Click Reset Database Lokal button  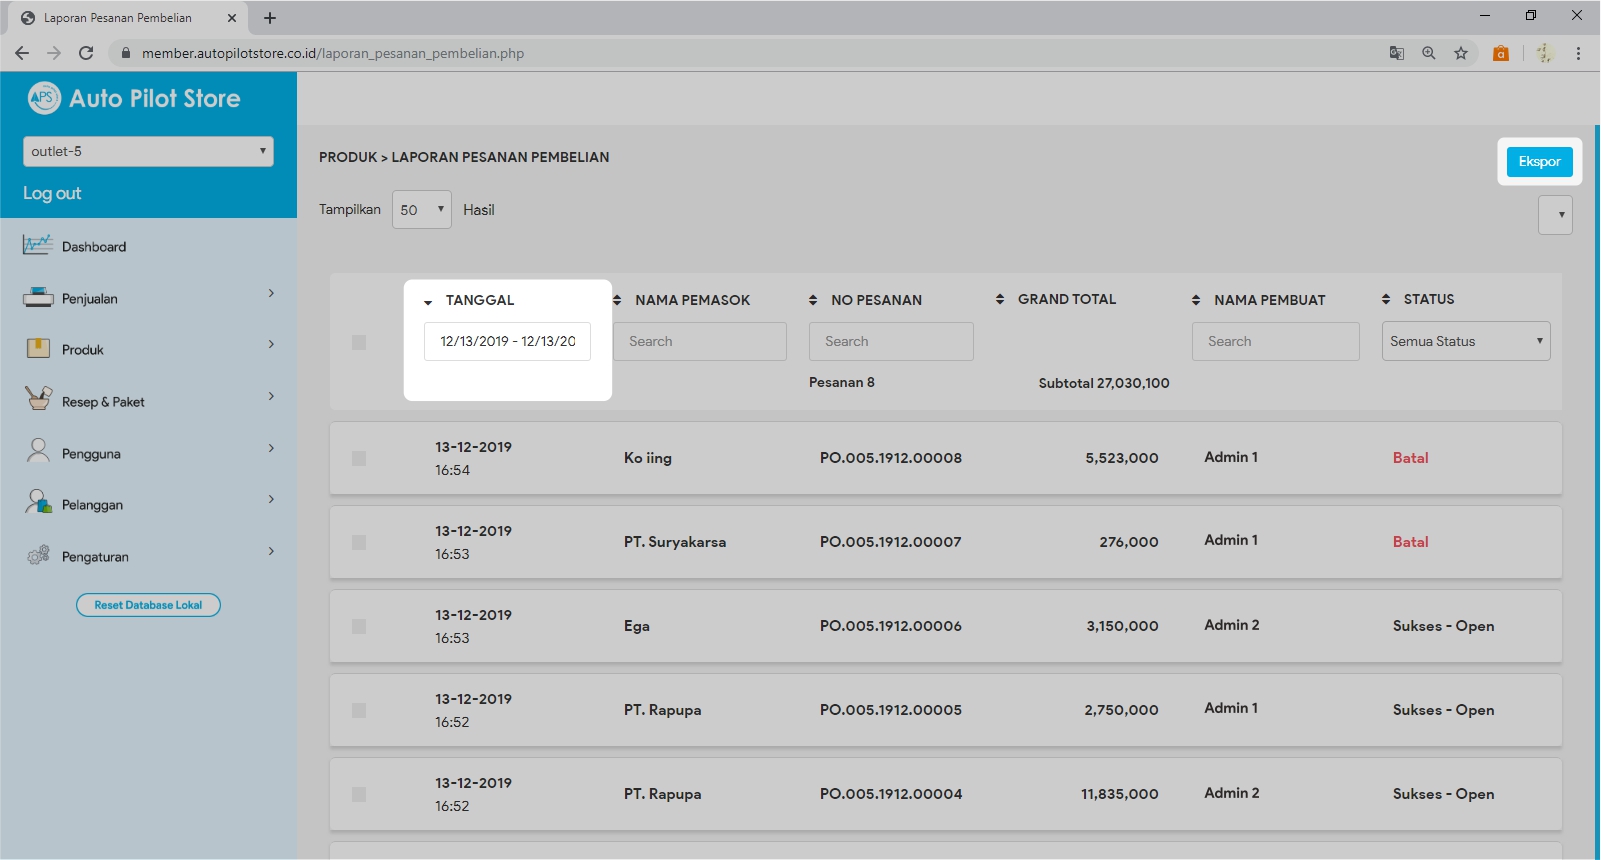point(148,605)
